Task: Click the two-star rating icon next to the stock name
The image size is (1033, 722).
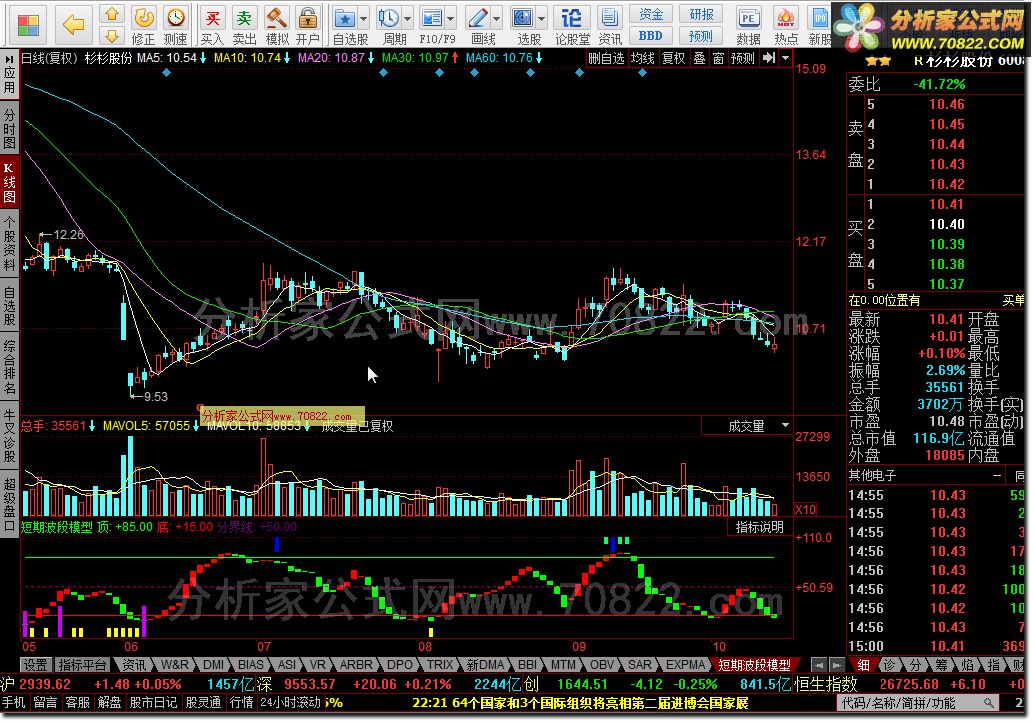Action: pyautogui.click(x=878, y=61)
